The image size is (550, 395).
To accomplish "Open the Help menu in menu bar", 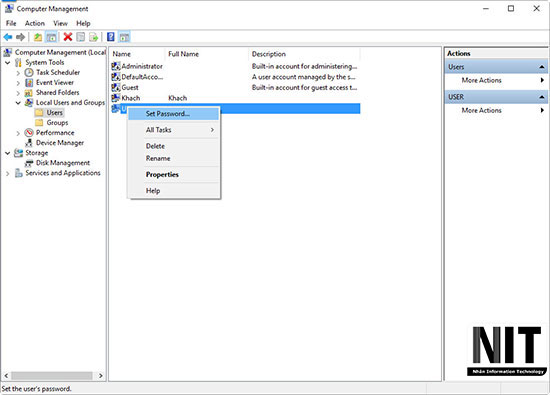I will click(83, 24).
